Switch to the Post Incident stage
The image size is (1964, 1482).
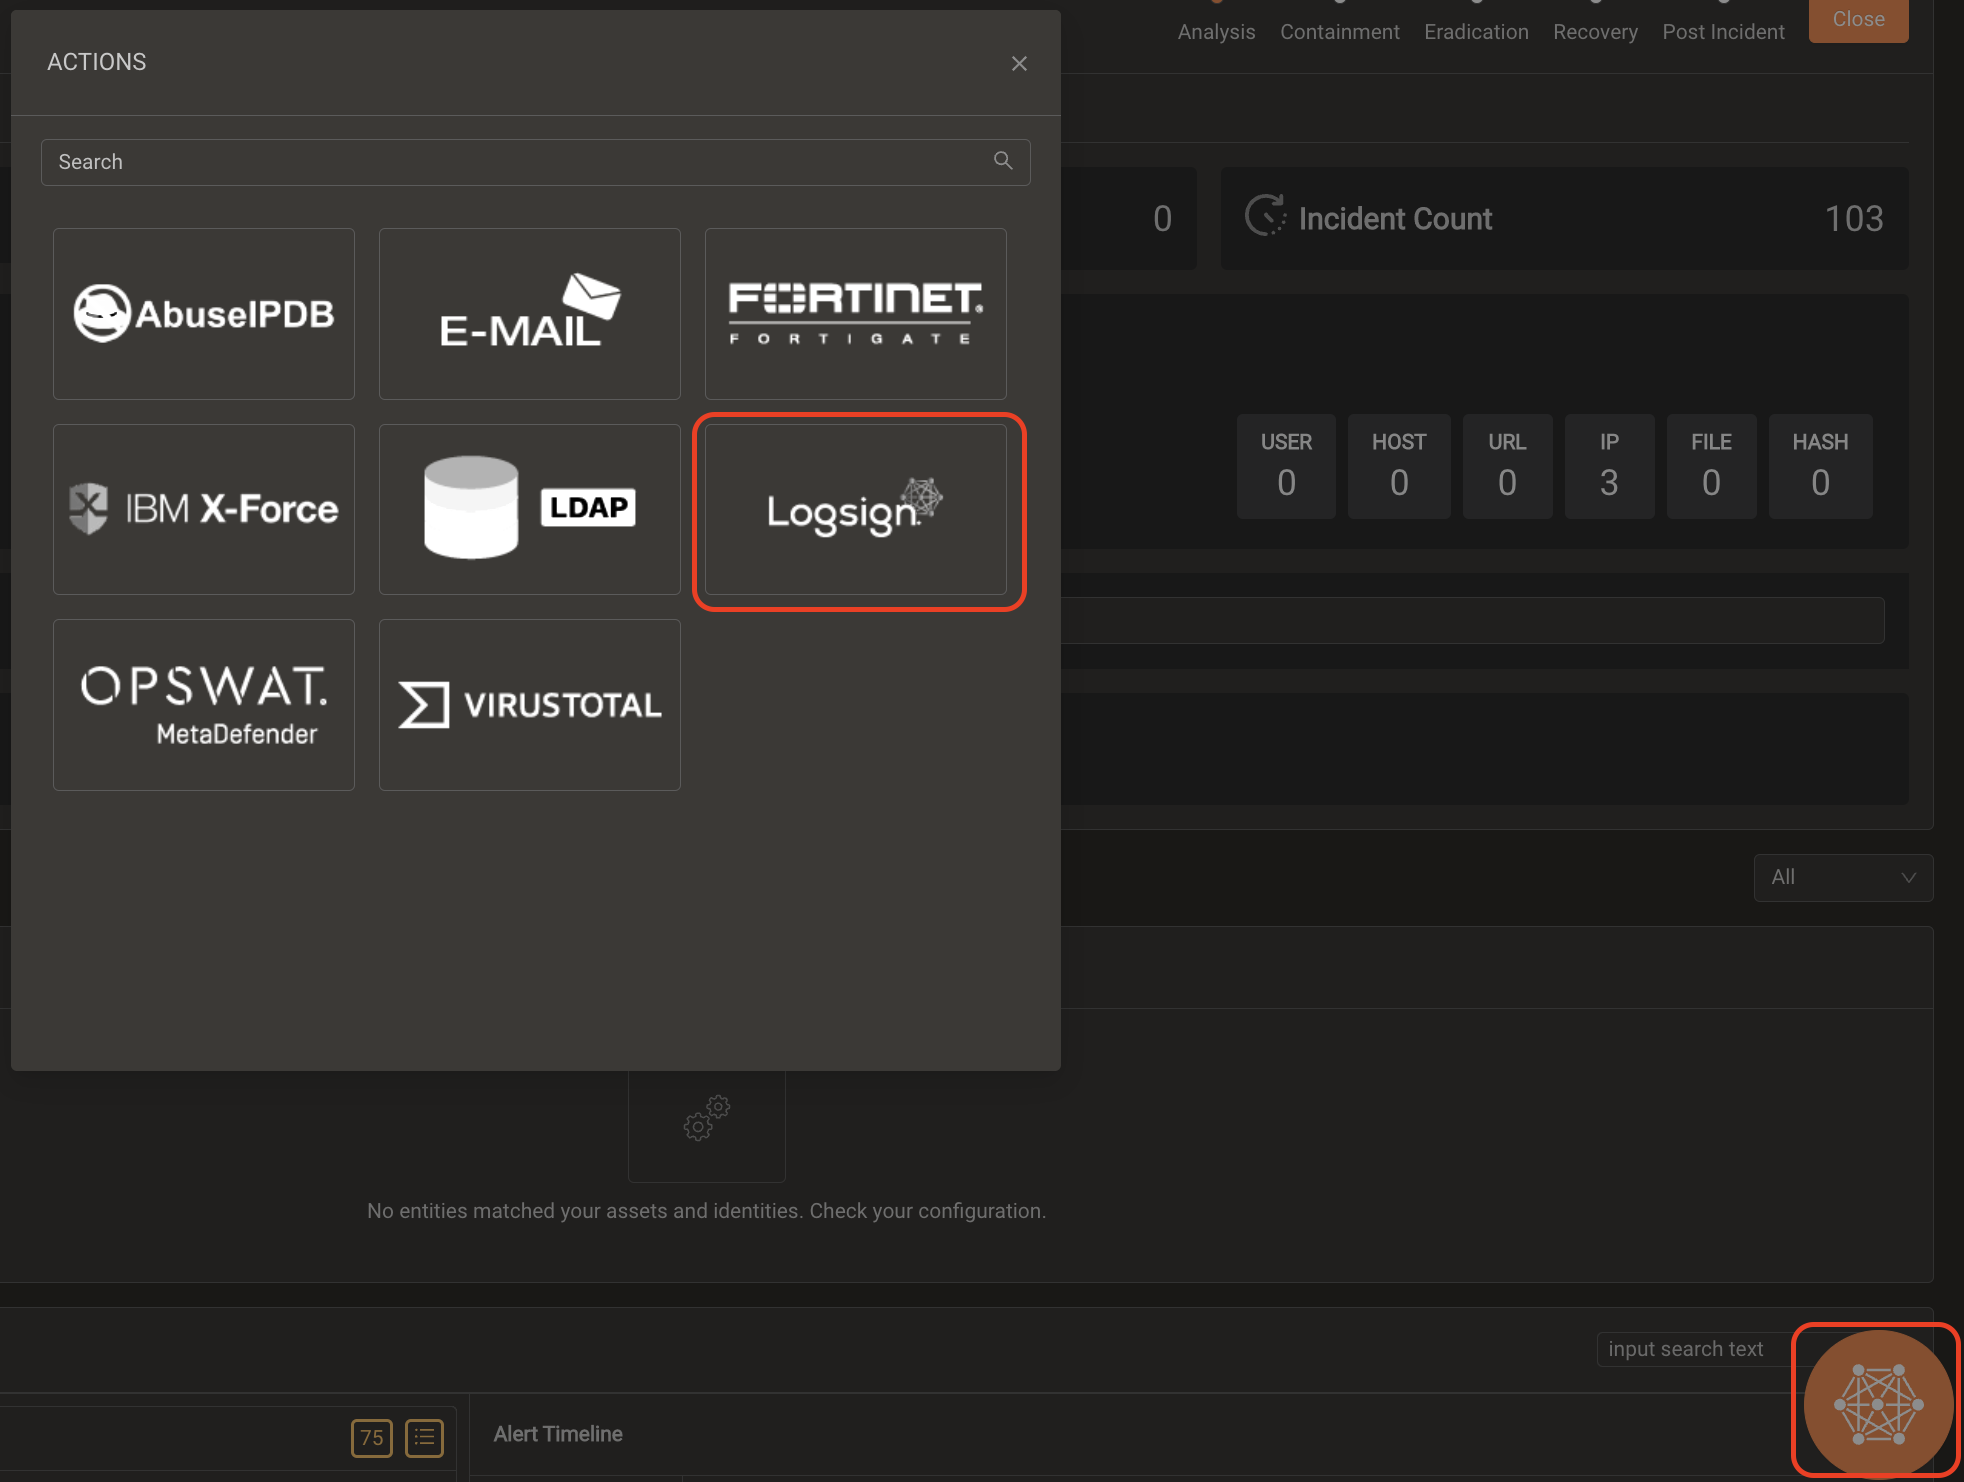1723,32
